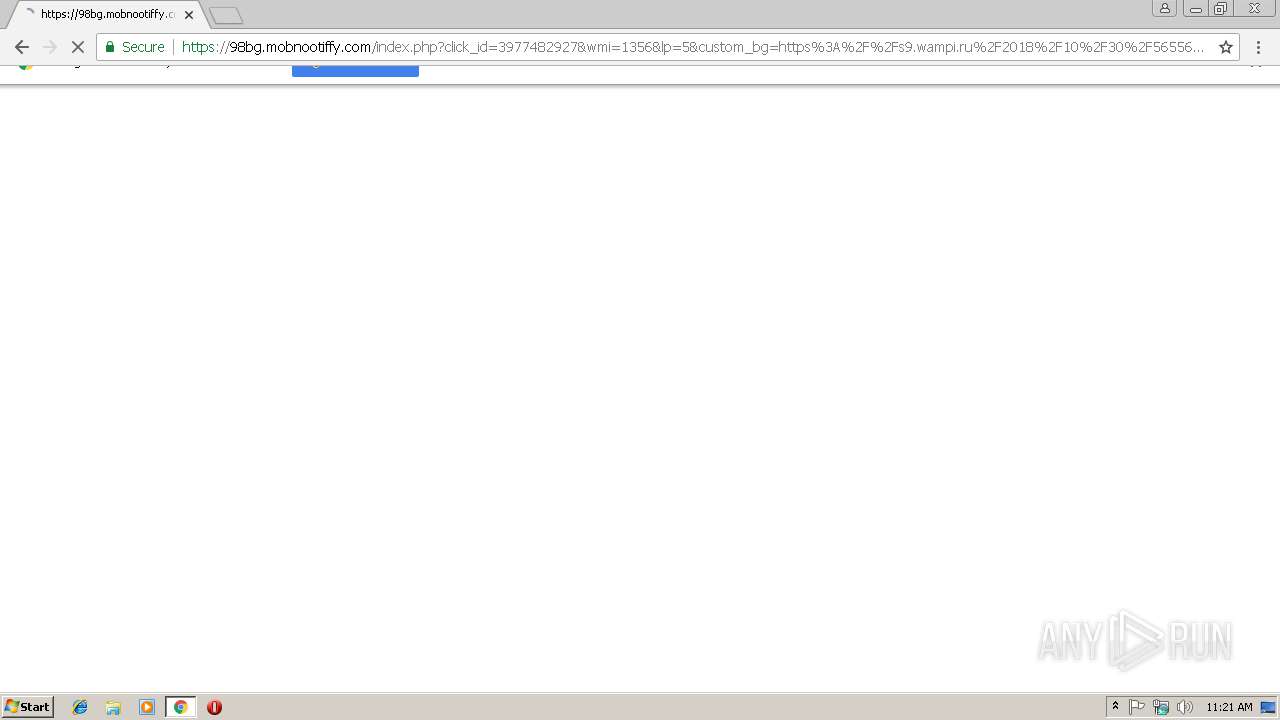This screenshot has height=720, width=1280.
Task: Open the Windows Start menu
Action: pos(28,707)
